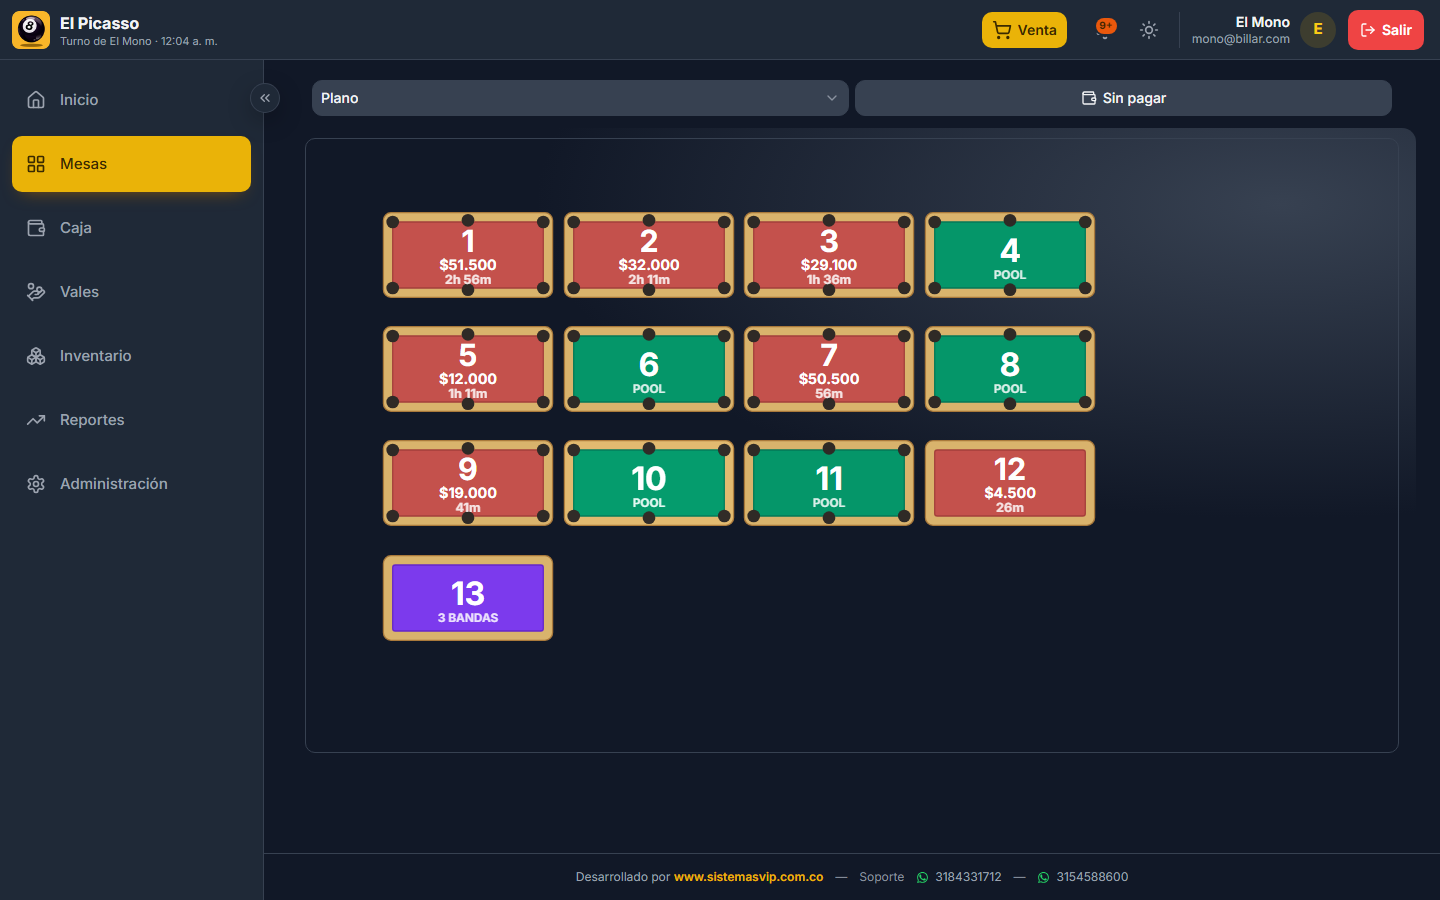
Task: Open purple 3 Bandas table 13
Action: (x=468, y=598)
